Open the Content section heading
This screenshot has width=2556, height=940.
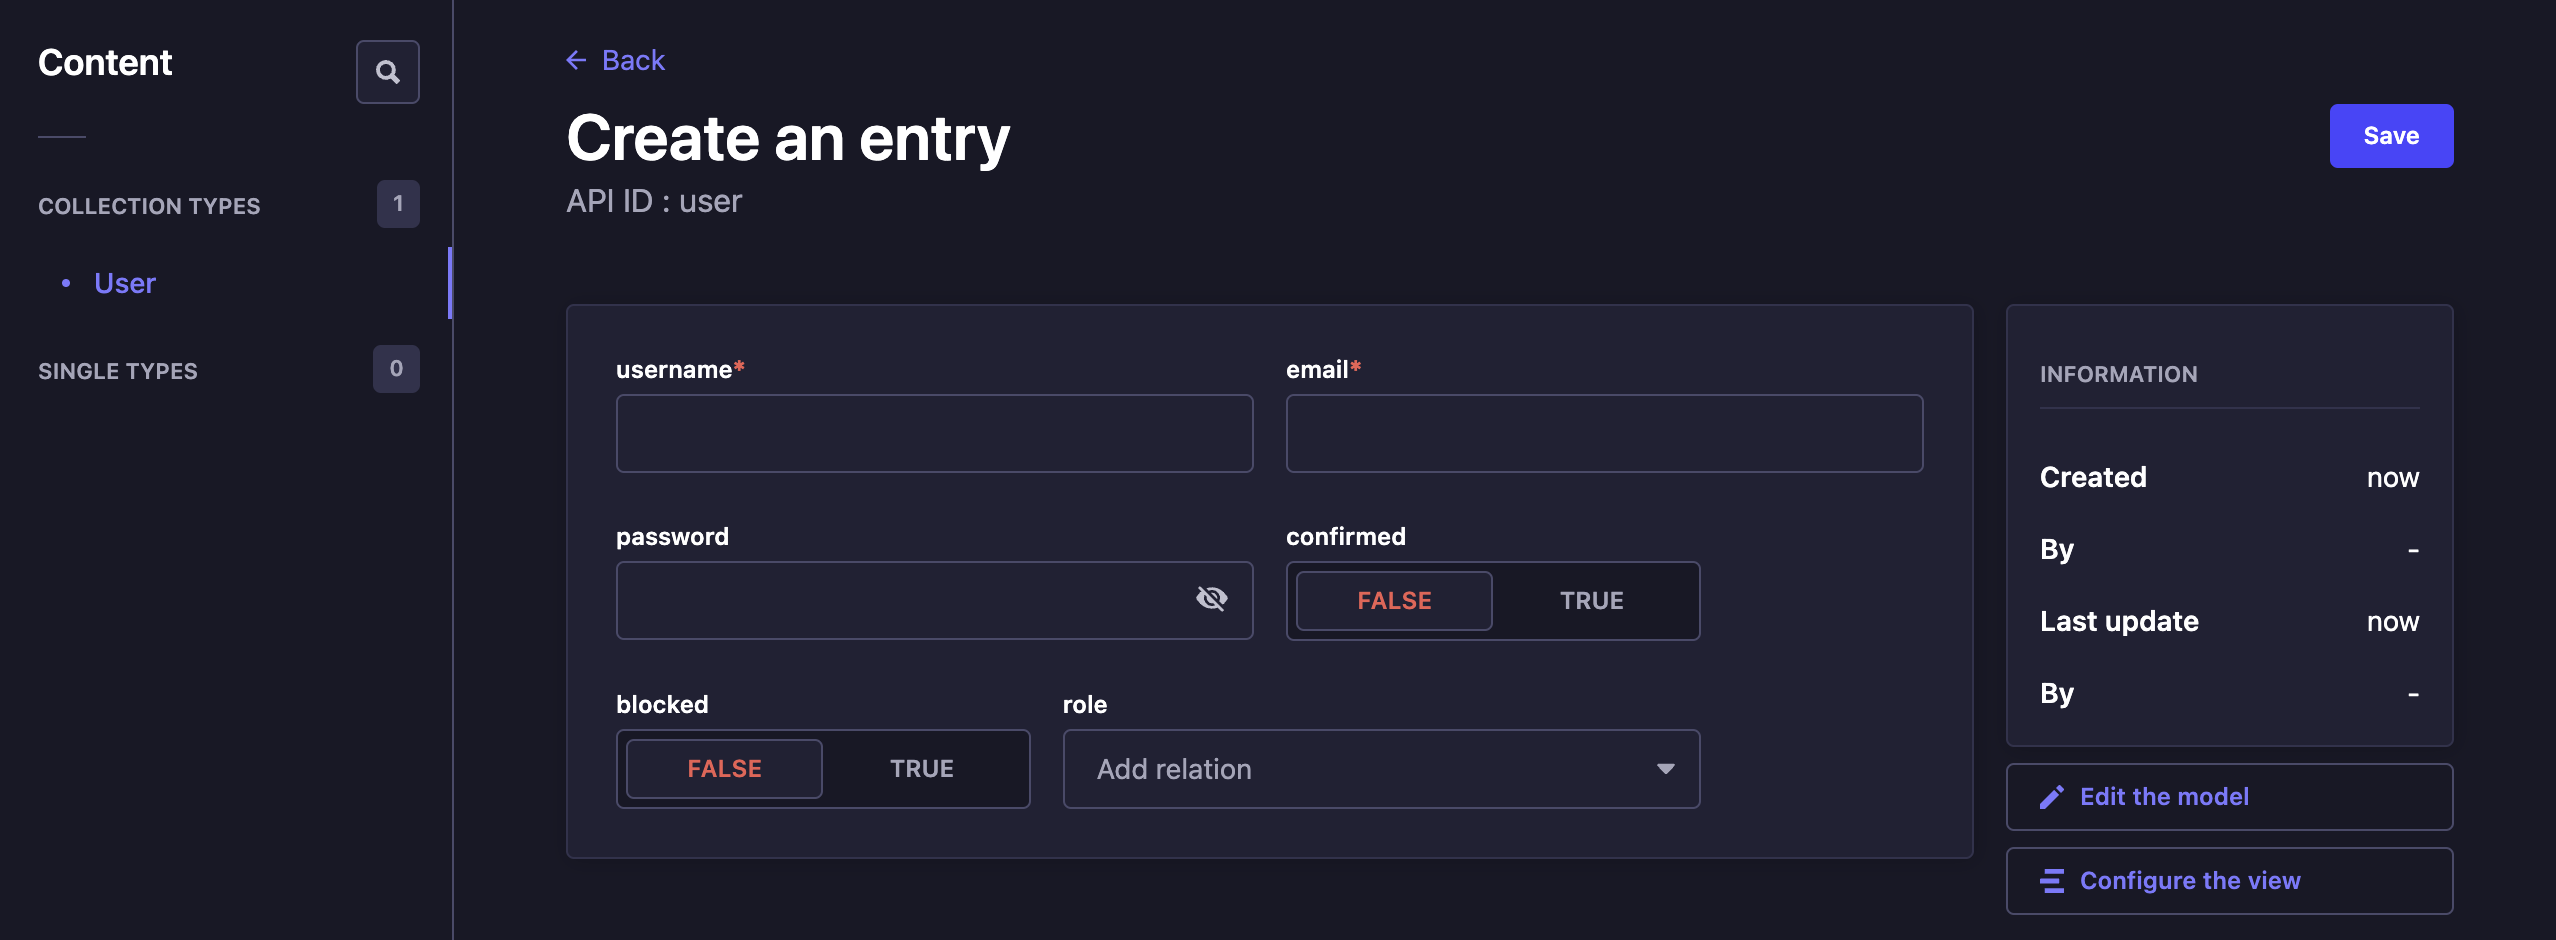pyautogui.click(x=105, y=62)
